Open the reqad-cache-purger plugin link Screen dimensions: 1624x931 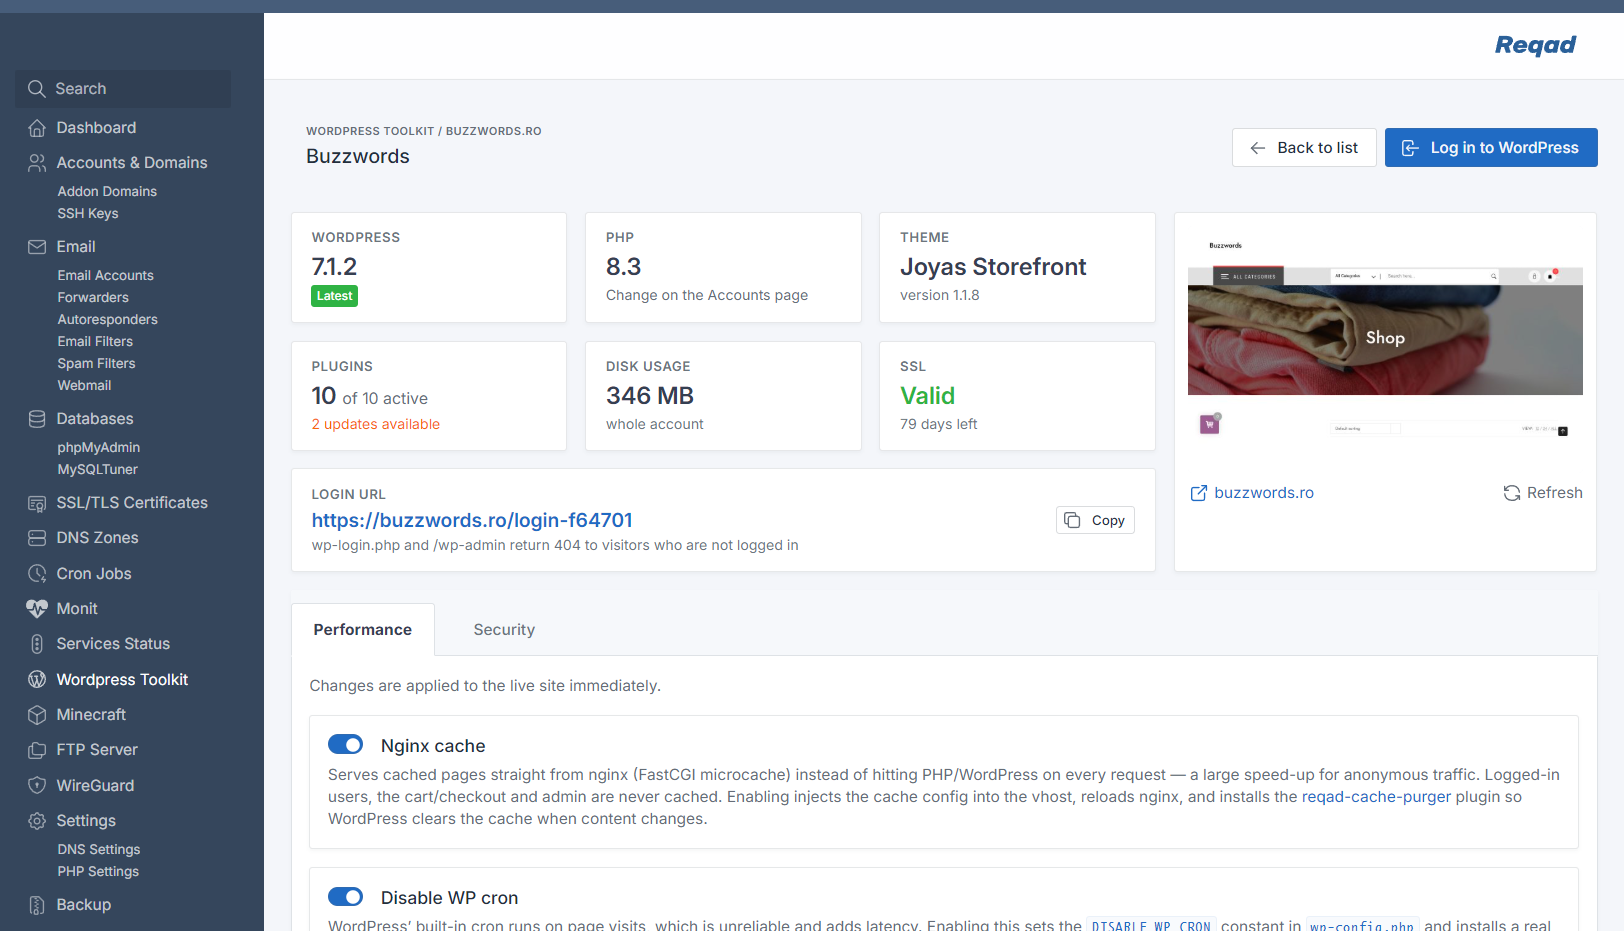1376,797
